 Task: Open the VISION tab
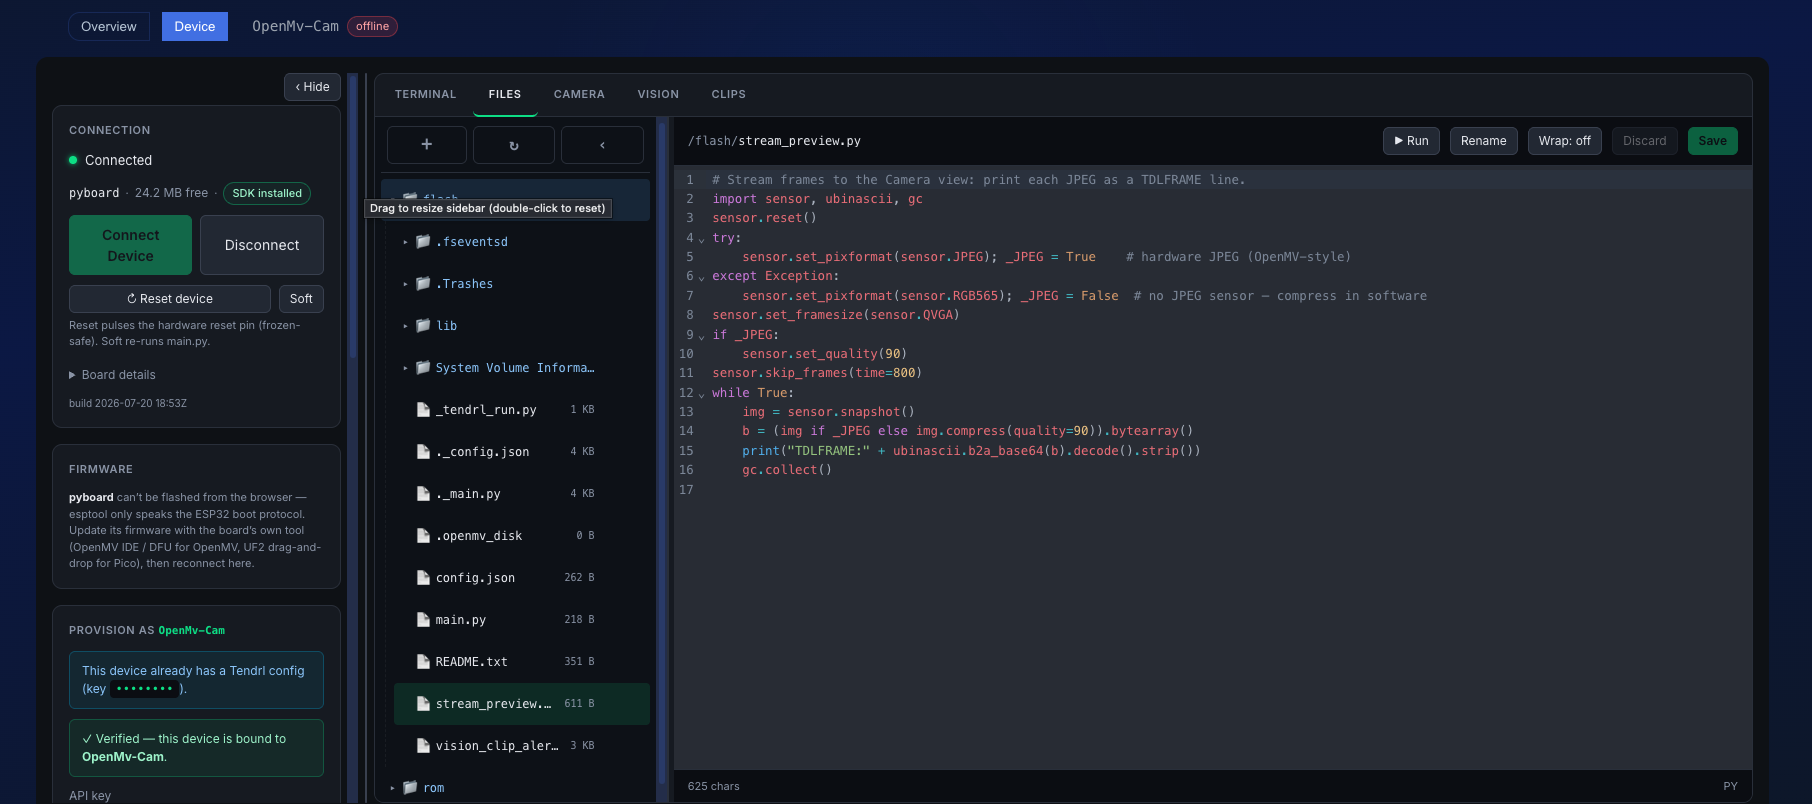[658, 94]
